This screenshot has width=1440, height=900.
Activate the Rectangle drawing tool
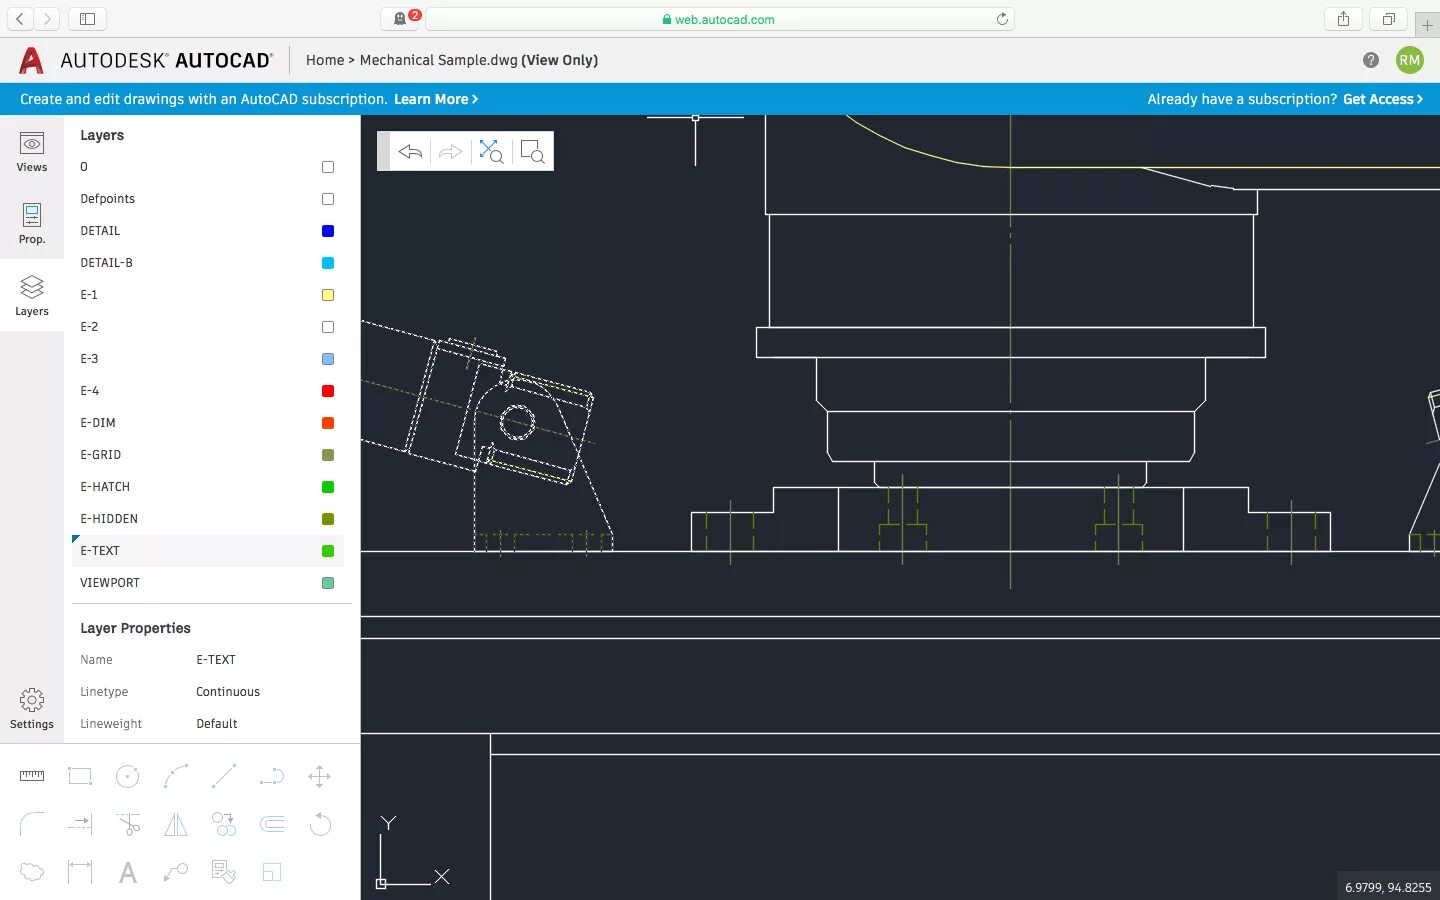click(80, 776)
